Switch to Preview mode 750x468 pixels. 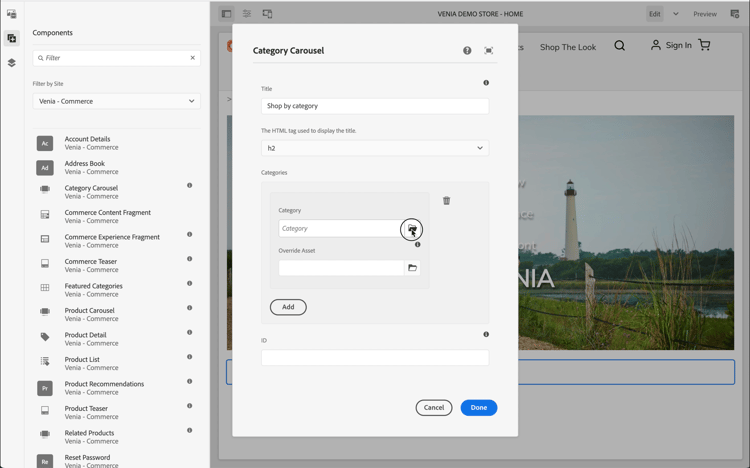click(x=705, y=14)
